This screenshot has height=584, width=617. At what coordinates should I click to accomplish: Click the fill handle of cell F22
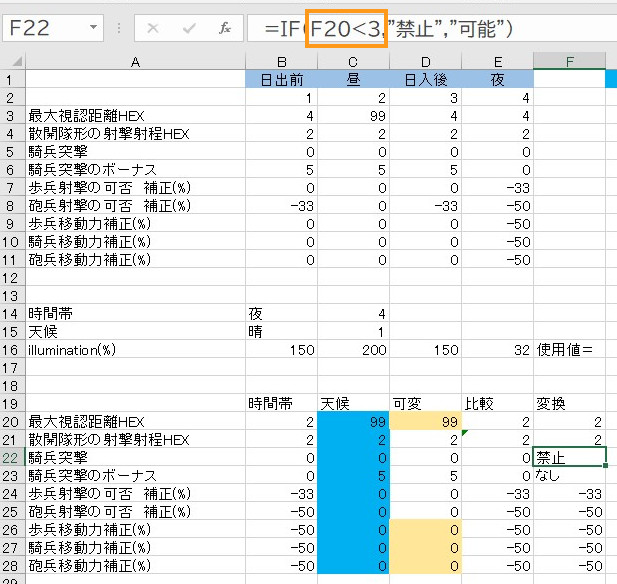click(606, 466)
